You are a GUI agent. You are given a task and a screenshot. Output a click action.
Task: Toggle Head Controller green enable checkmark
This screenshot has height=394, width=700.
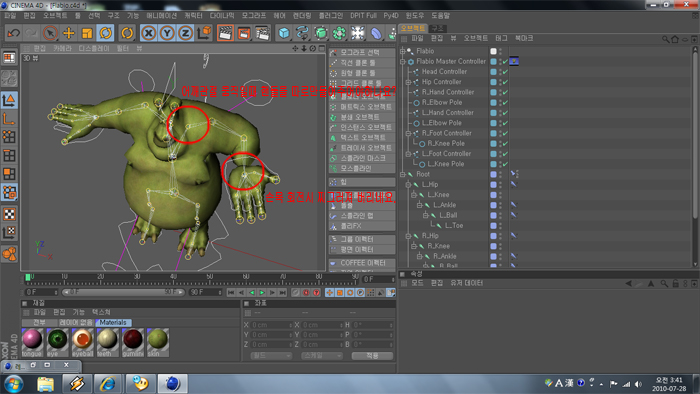(x=505, y=72)
